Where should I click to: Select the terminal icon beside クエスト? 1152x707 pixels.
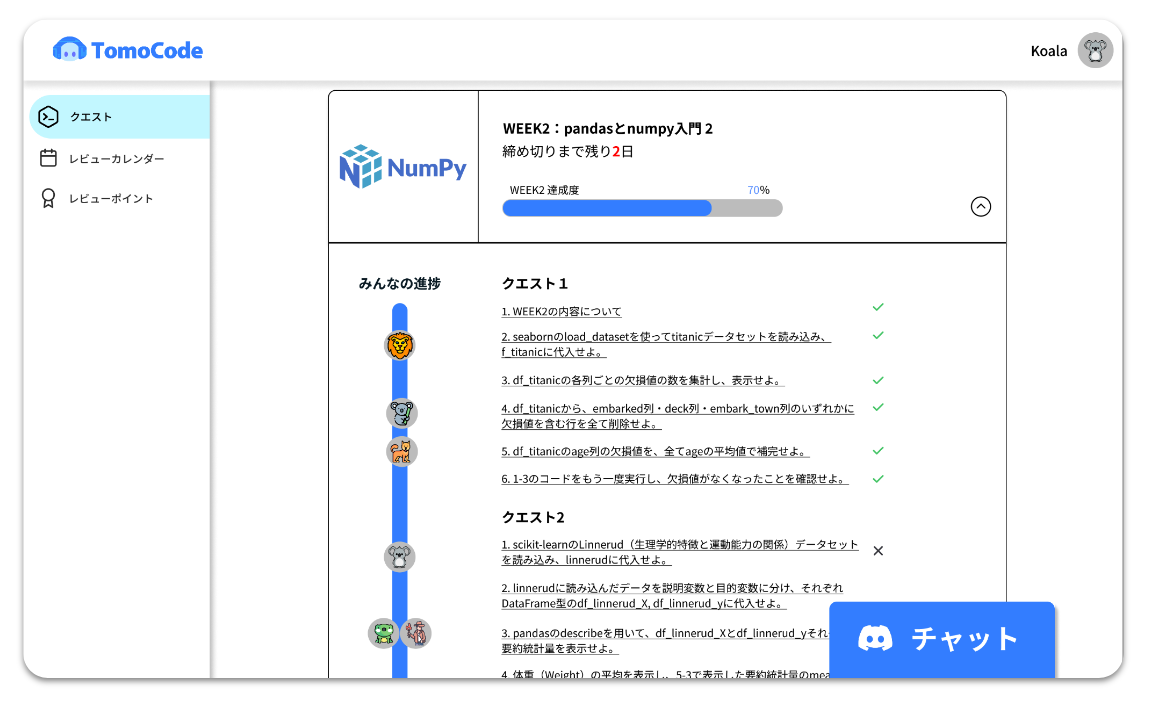coord(48,116)
